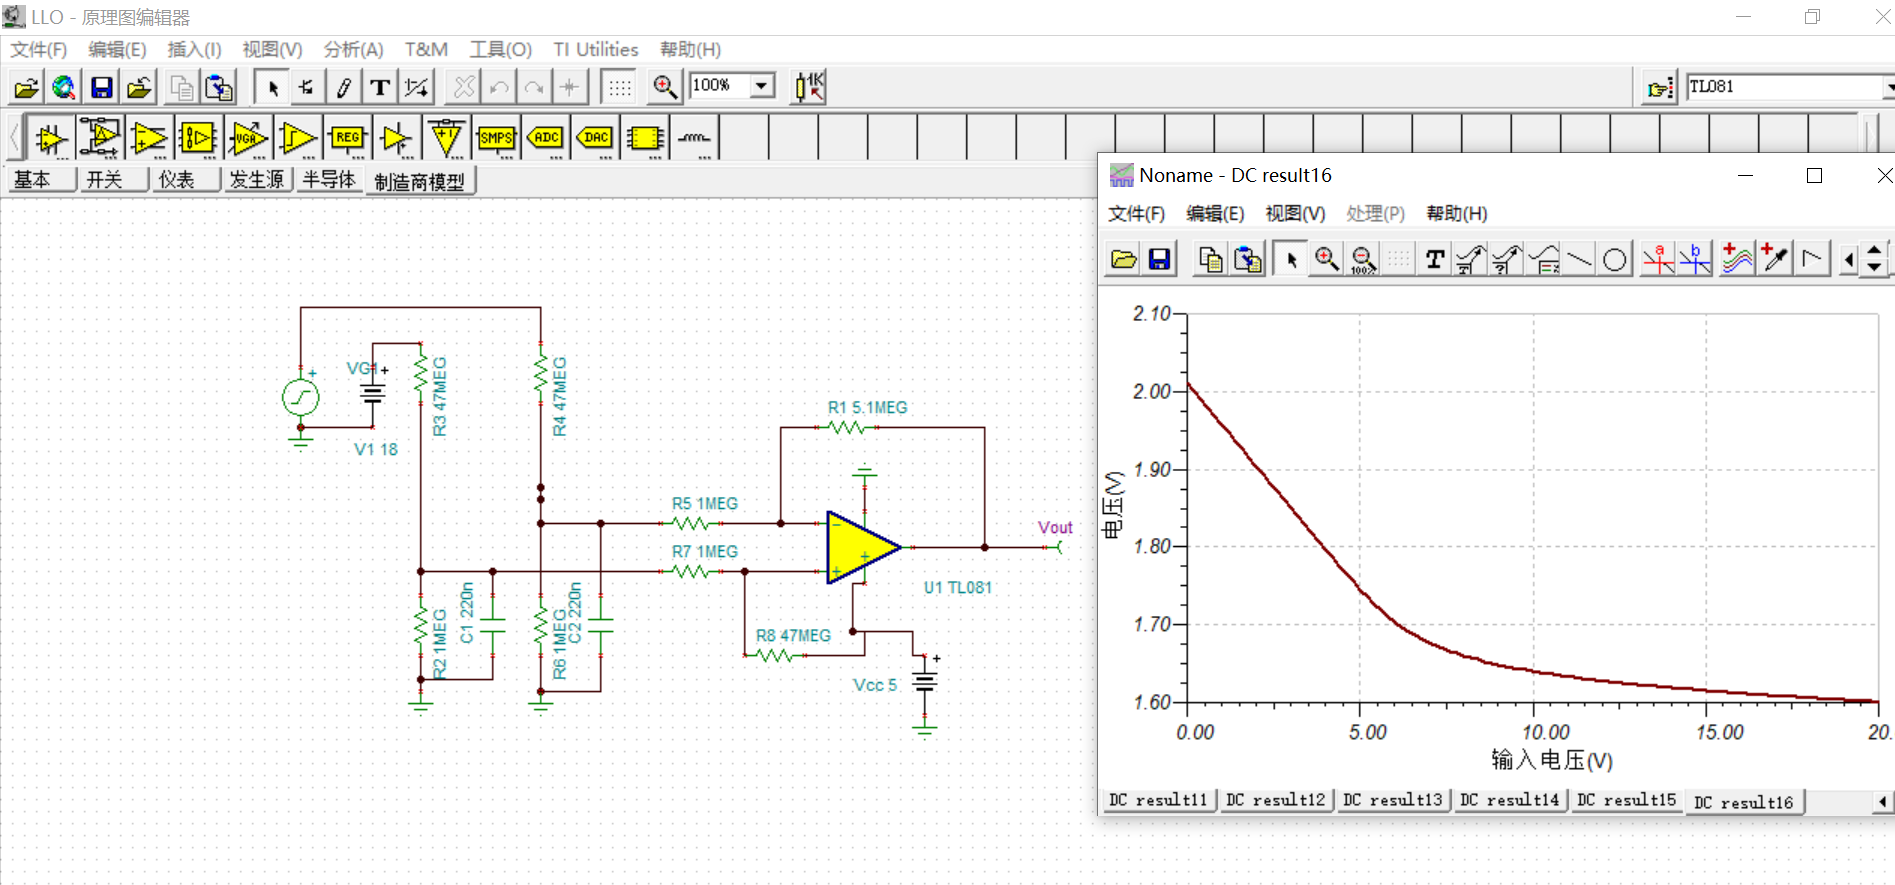This screenshot has width=1895, height=885.
Task: Switch to the 基本 component tab
Action: 32,179
